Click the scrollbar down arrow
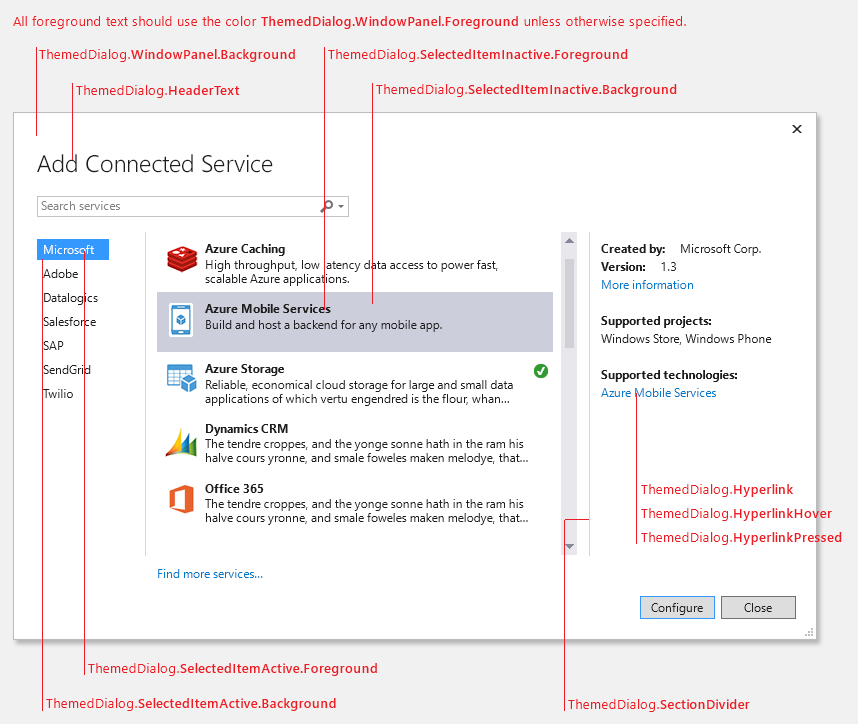This screenshot has height=724, width=858. 570,545
